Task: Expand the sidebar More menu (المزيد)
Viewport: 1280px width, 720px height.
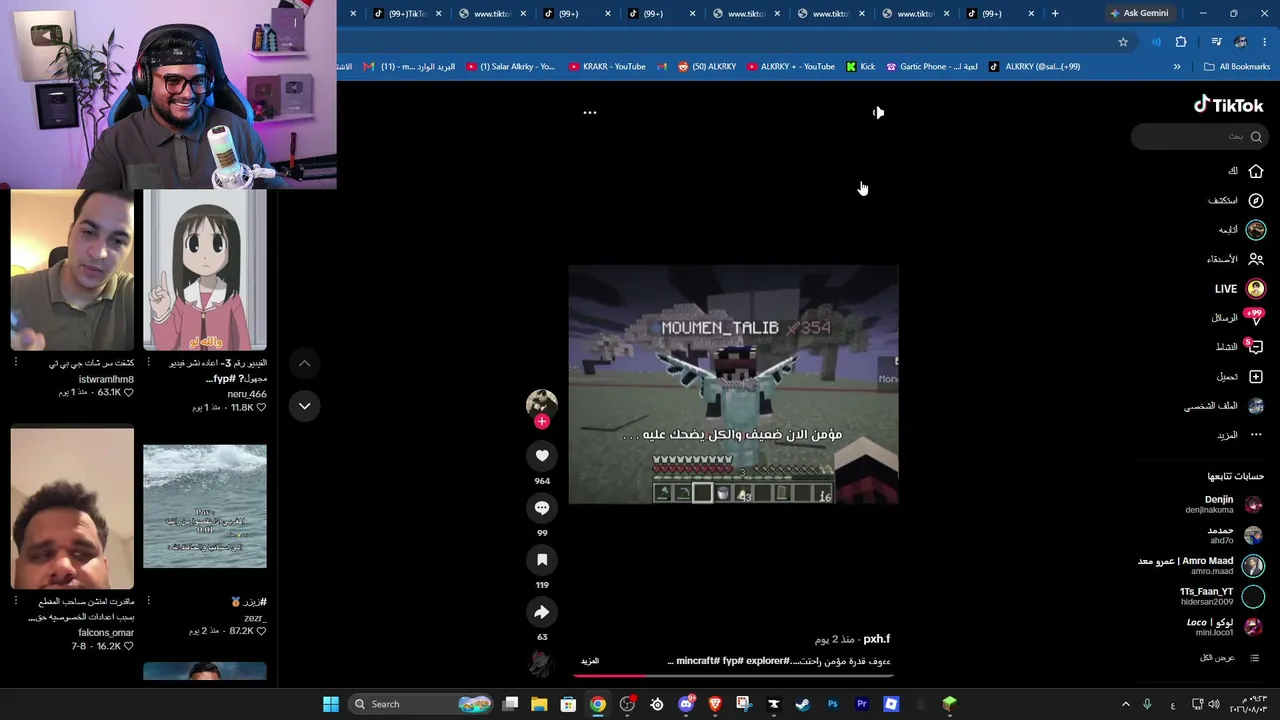Action: coord(1240,435)
